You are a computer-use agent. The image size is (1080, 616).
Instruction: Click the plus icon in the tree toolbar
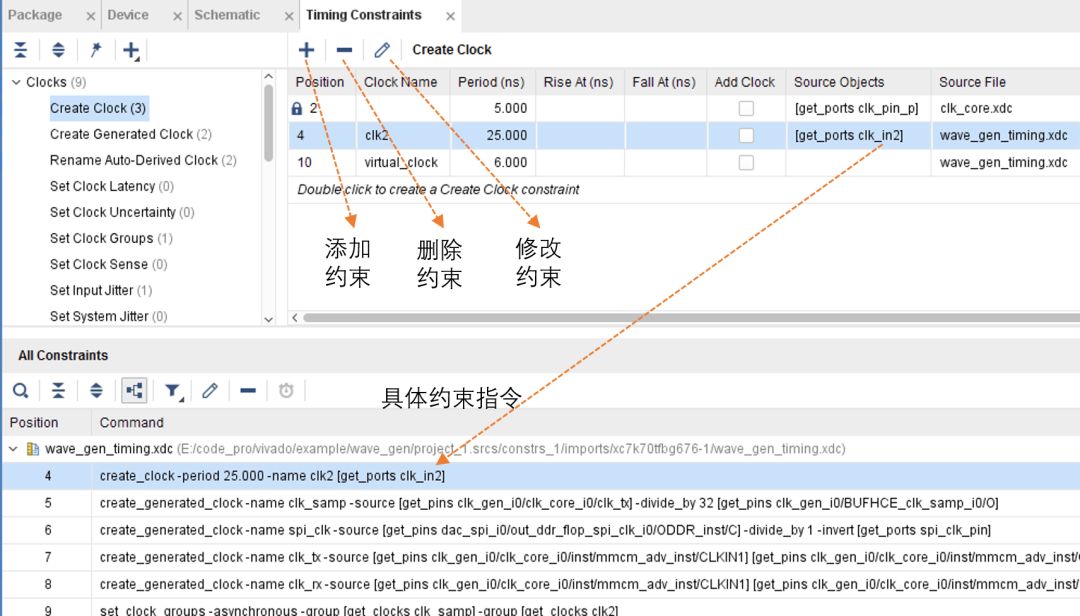(x=131, y=50)
